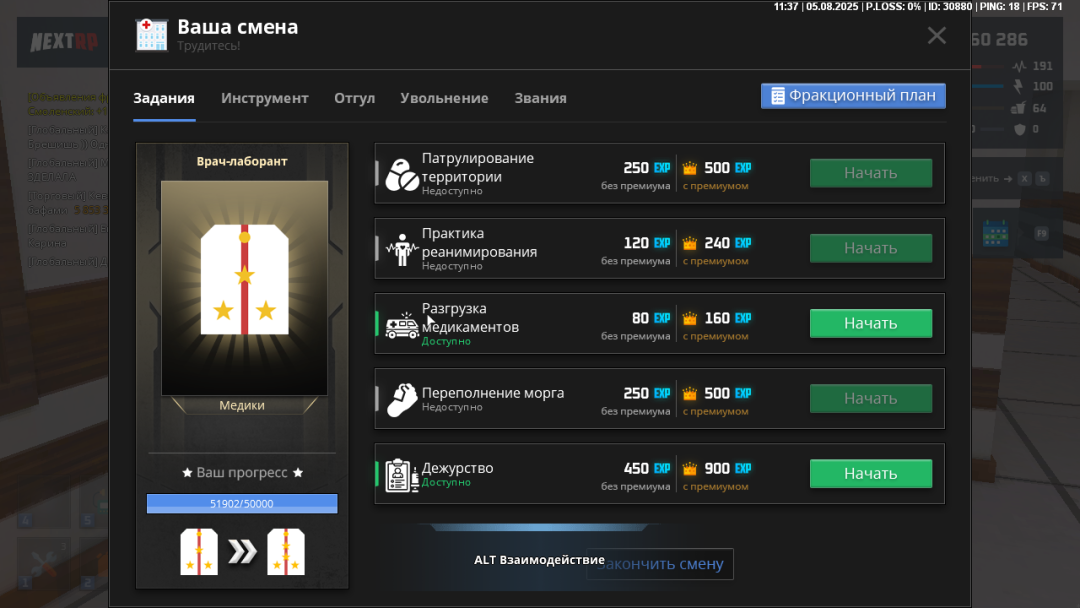Click the Врач-лаборант rank card image
Image resolution: width=1080 pixels, height=608 pixels.
[245, 288]
